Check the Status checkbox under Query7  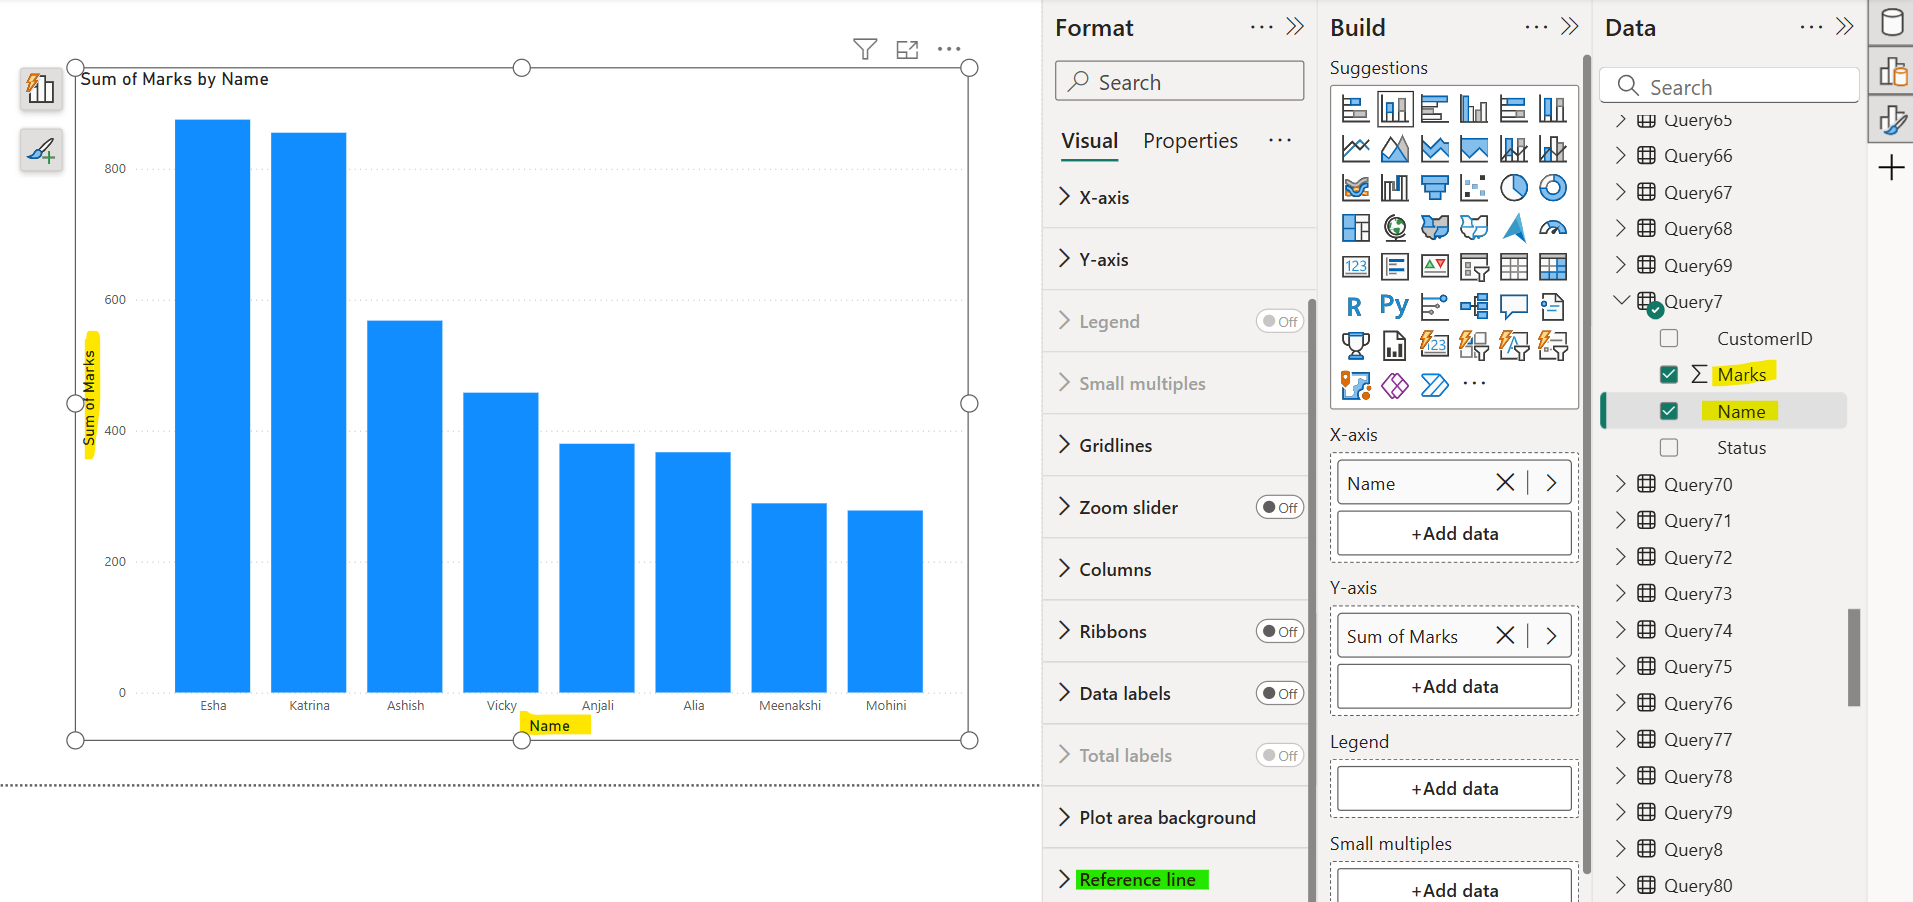(1669, 447)
